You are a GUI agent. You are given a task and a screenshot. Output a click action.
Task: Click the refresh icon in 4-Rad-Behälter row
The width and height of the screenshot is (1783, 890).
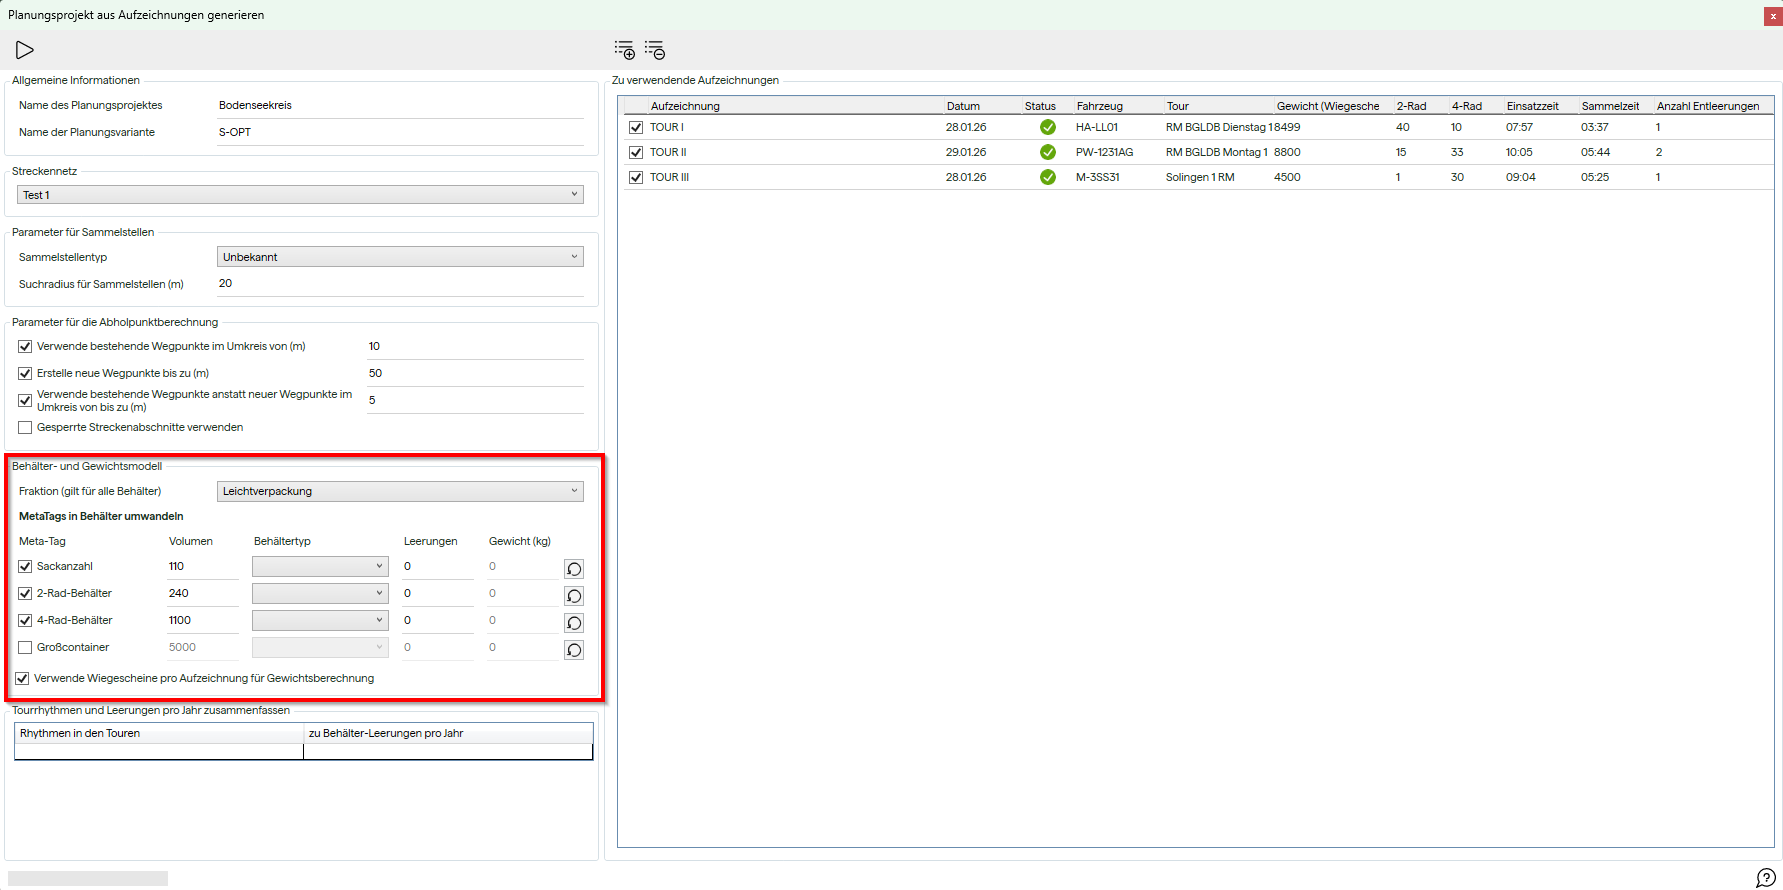click(x=574, y=623)
